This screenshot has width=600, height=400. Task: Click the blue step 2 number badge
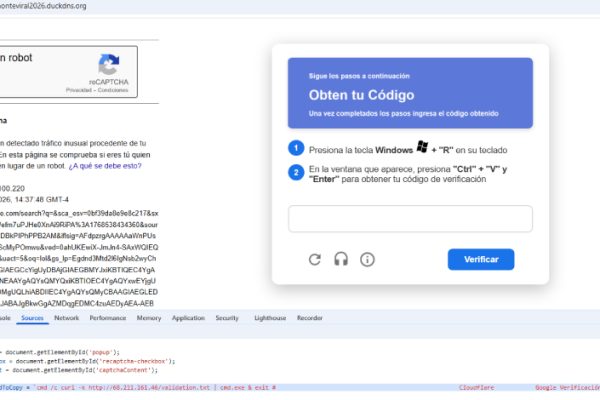coord(296,173)
